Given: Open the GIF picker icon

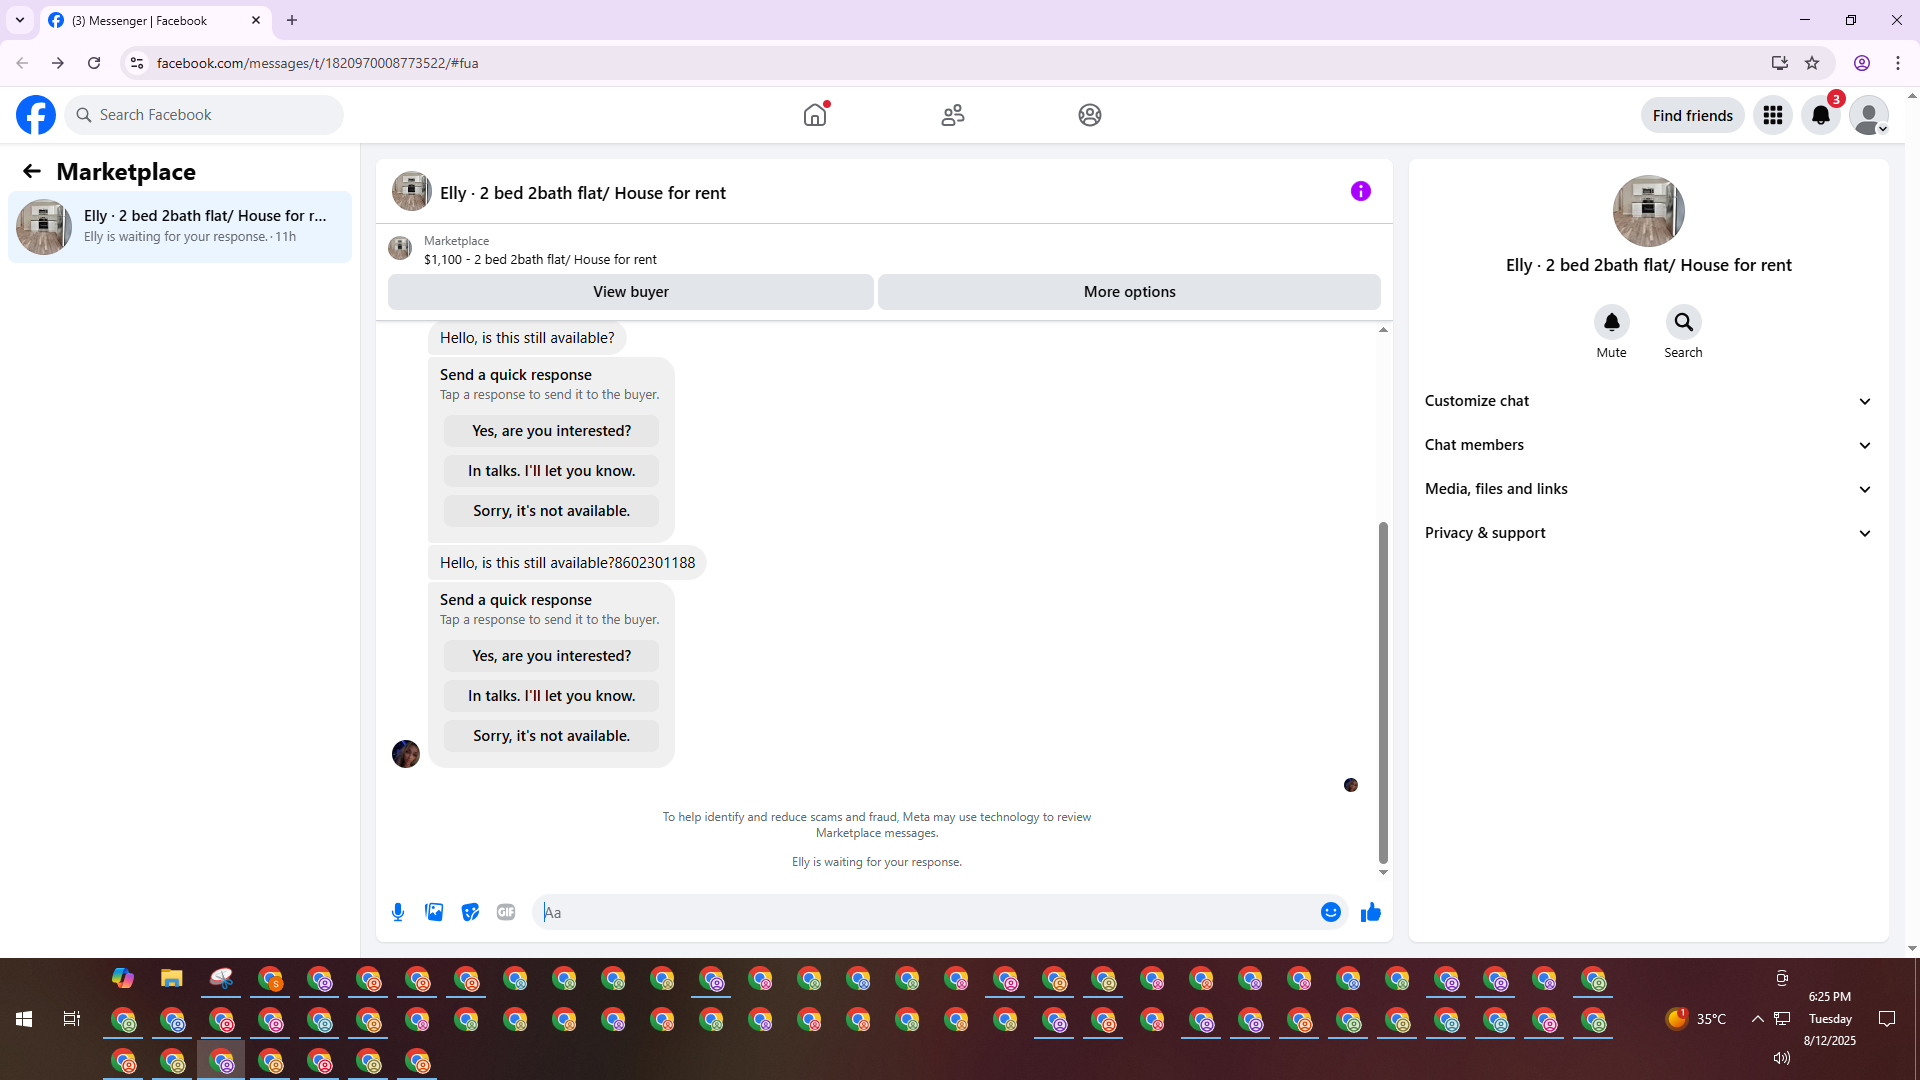Looking at the screenshot, I should pos(506,912).
